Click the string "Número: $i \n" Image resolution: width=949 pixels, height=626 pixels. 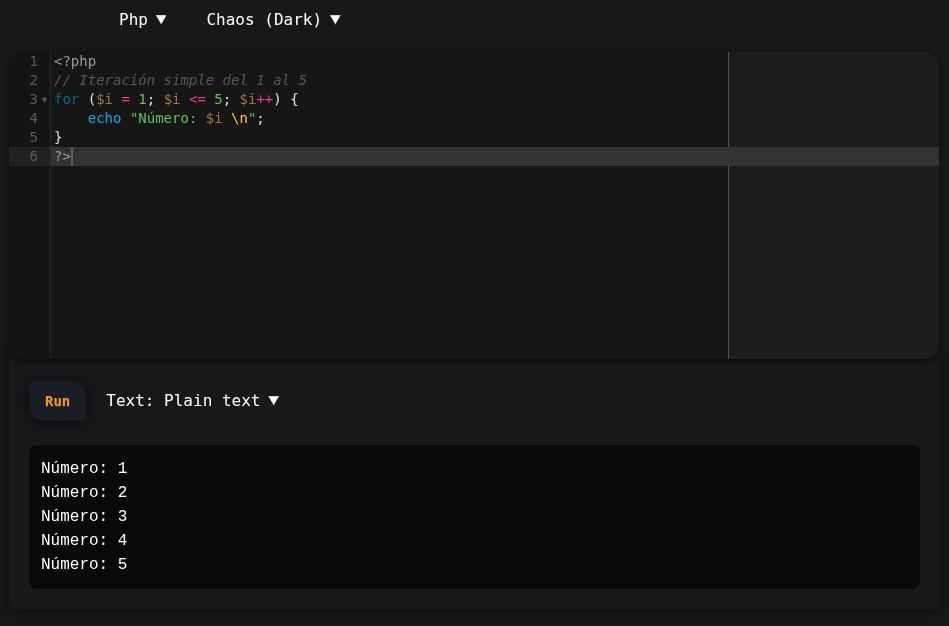click(191, 118)
